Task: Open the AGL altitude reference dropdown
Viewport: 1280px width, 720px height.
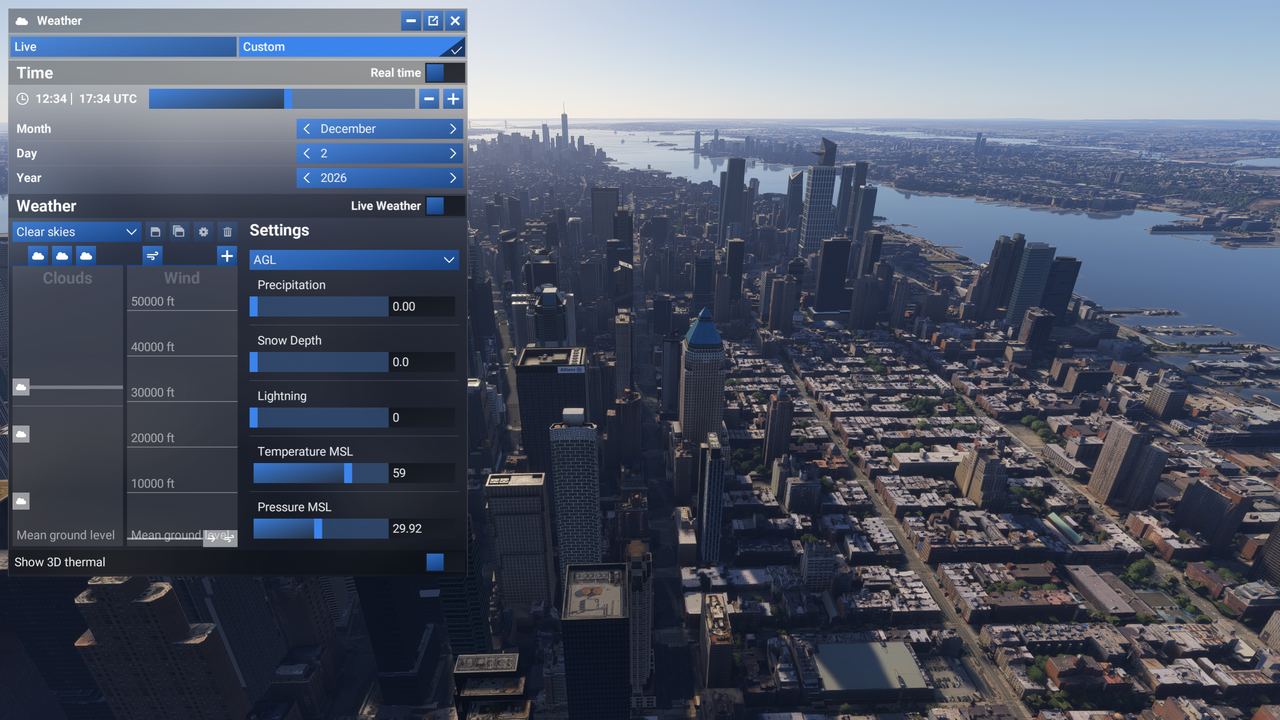Action: point(354,260)
